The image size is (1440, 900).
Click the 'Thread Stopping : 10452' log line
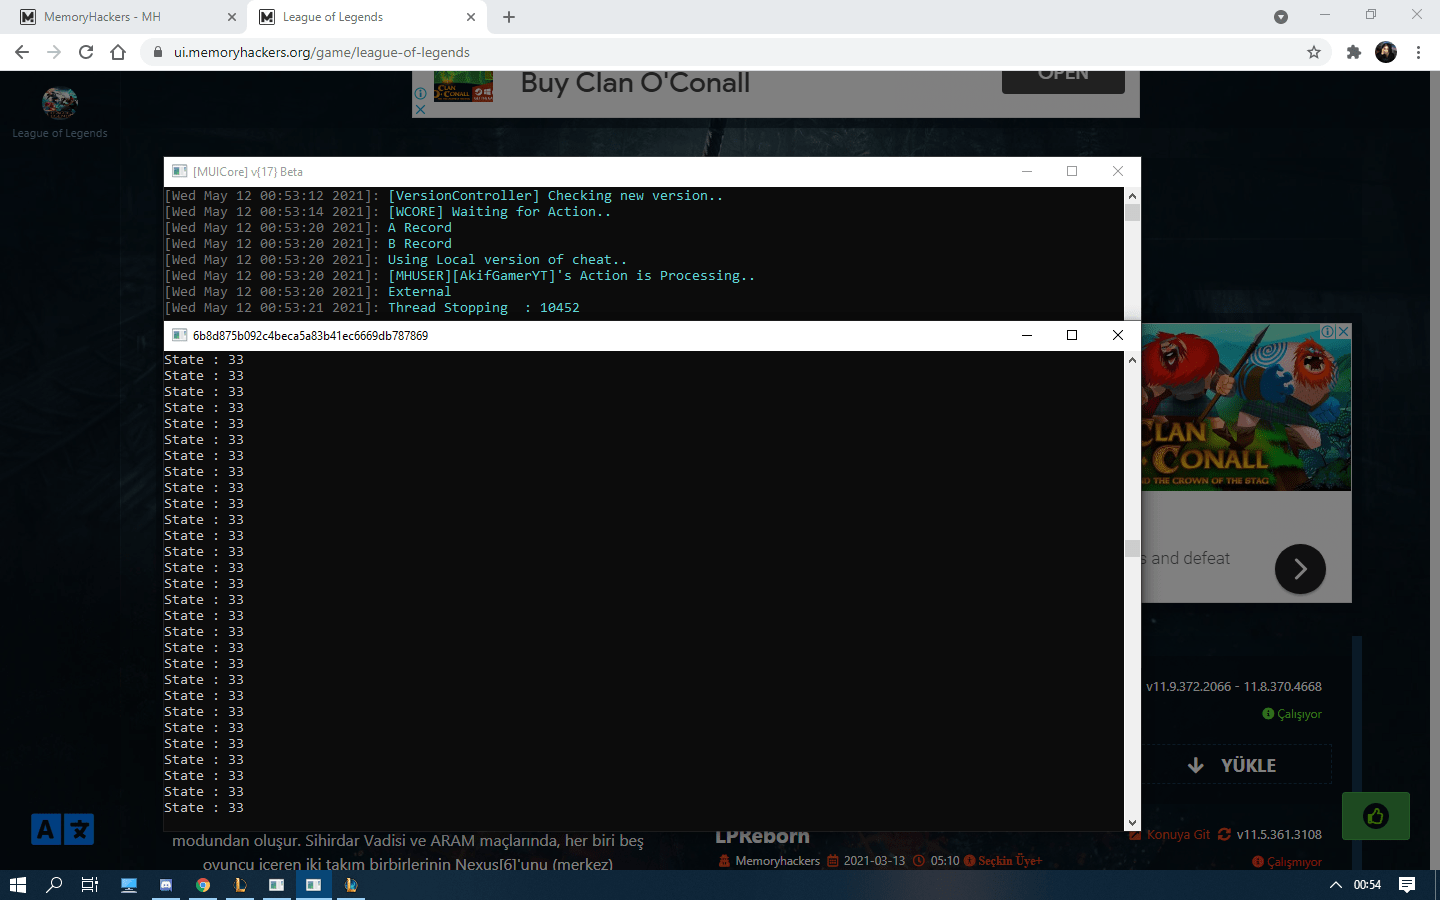[484, 308]
